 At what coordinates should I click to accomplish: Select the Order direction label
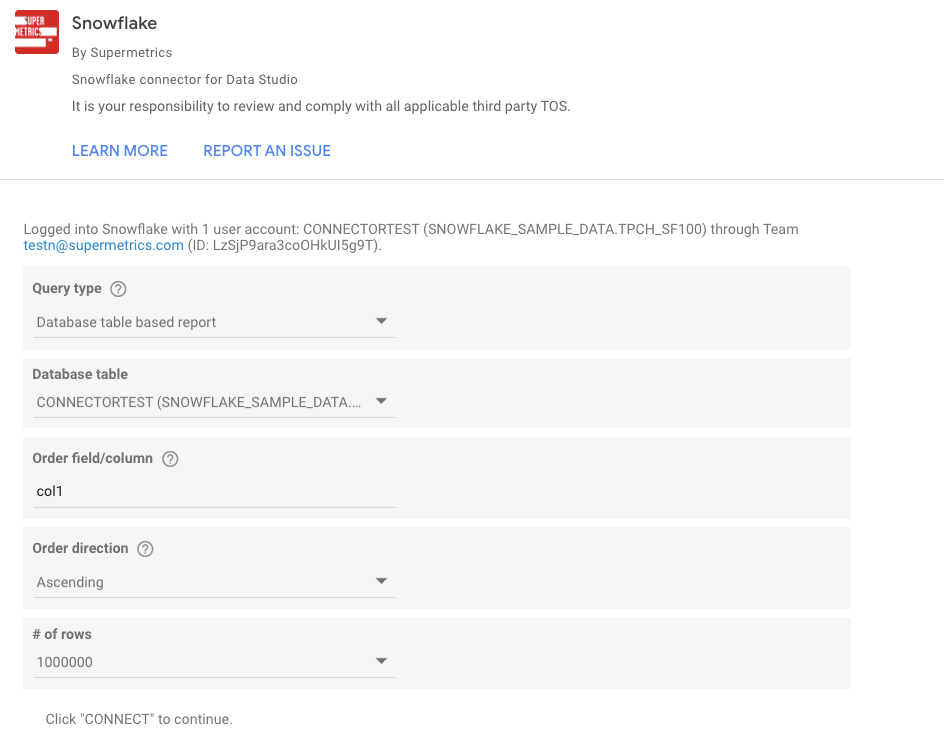[80, 548]
